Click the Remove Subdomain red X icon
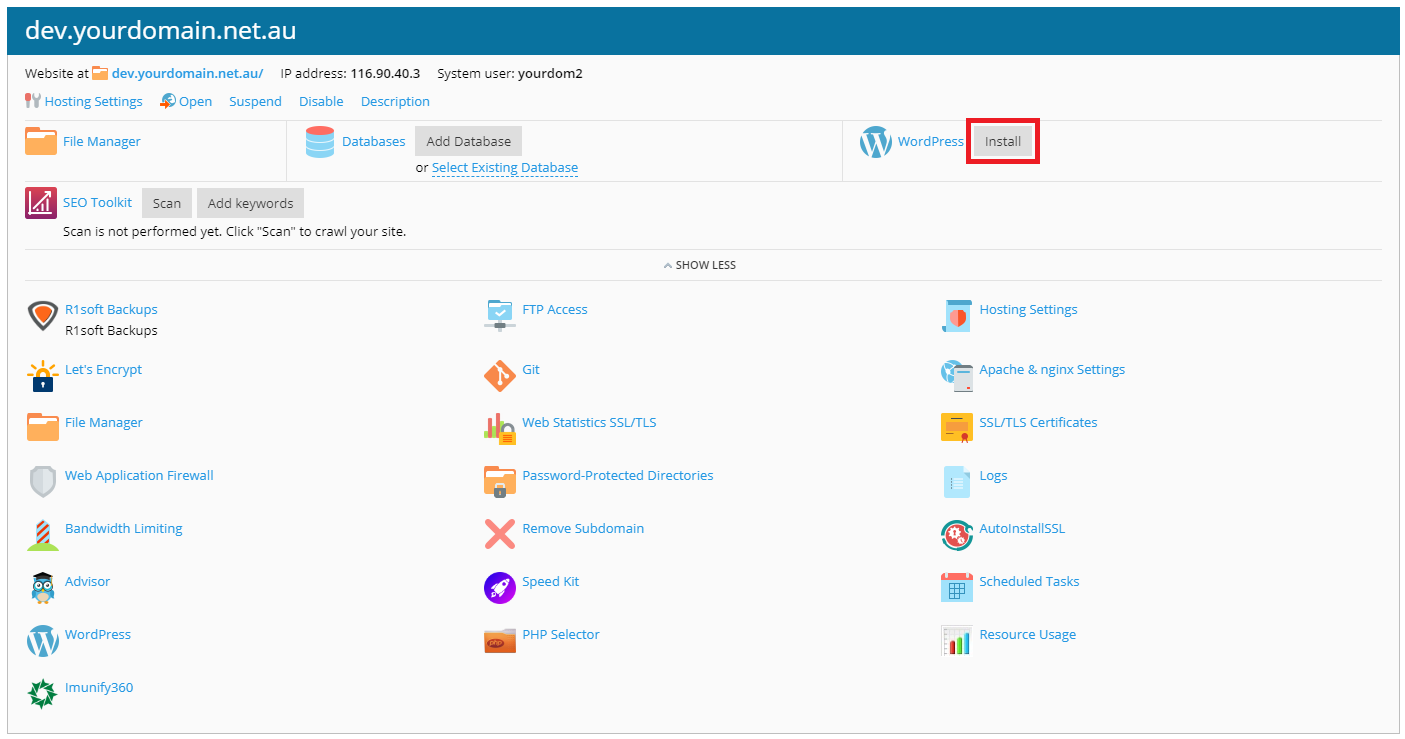The width and height of the screenshot is (1405, 739). tap(499, 535)
